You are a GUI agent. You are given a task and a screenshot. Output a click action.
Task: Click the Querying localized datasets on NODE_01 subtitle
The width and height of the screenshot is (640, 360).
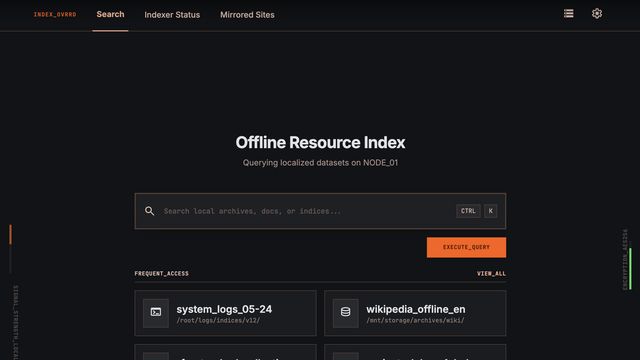point(320,162)
